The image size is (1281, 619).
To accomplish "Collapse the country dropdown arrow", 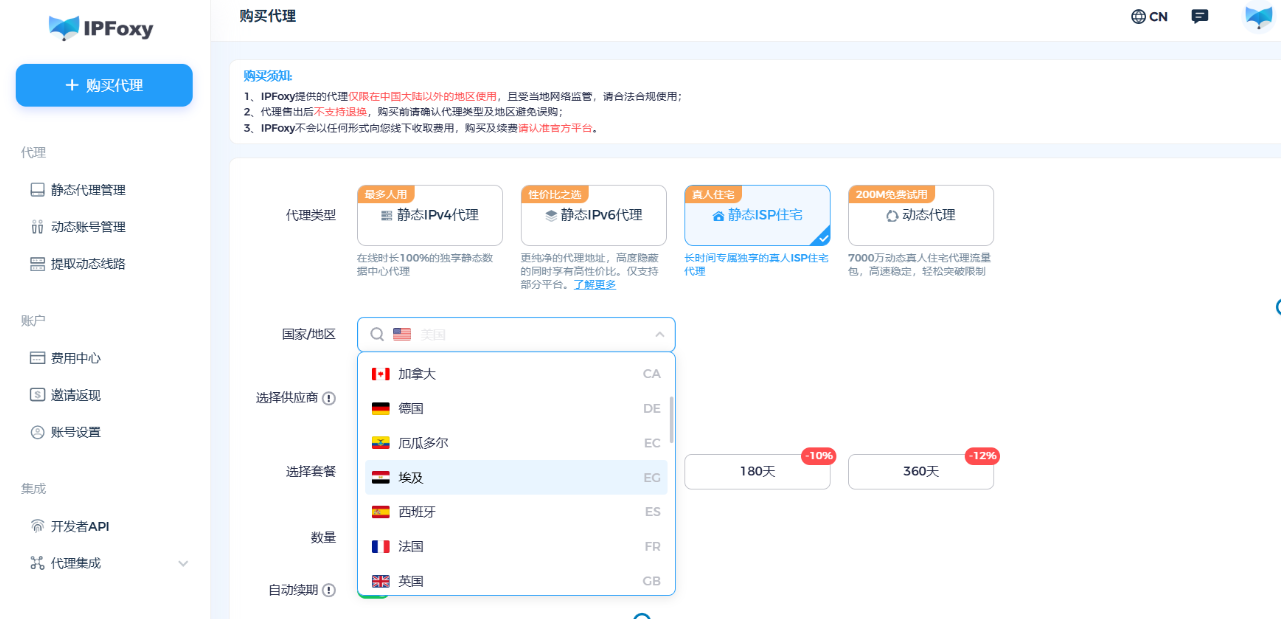I will click(660, 334).
